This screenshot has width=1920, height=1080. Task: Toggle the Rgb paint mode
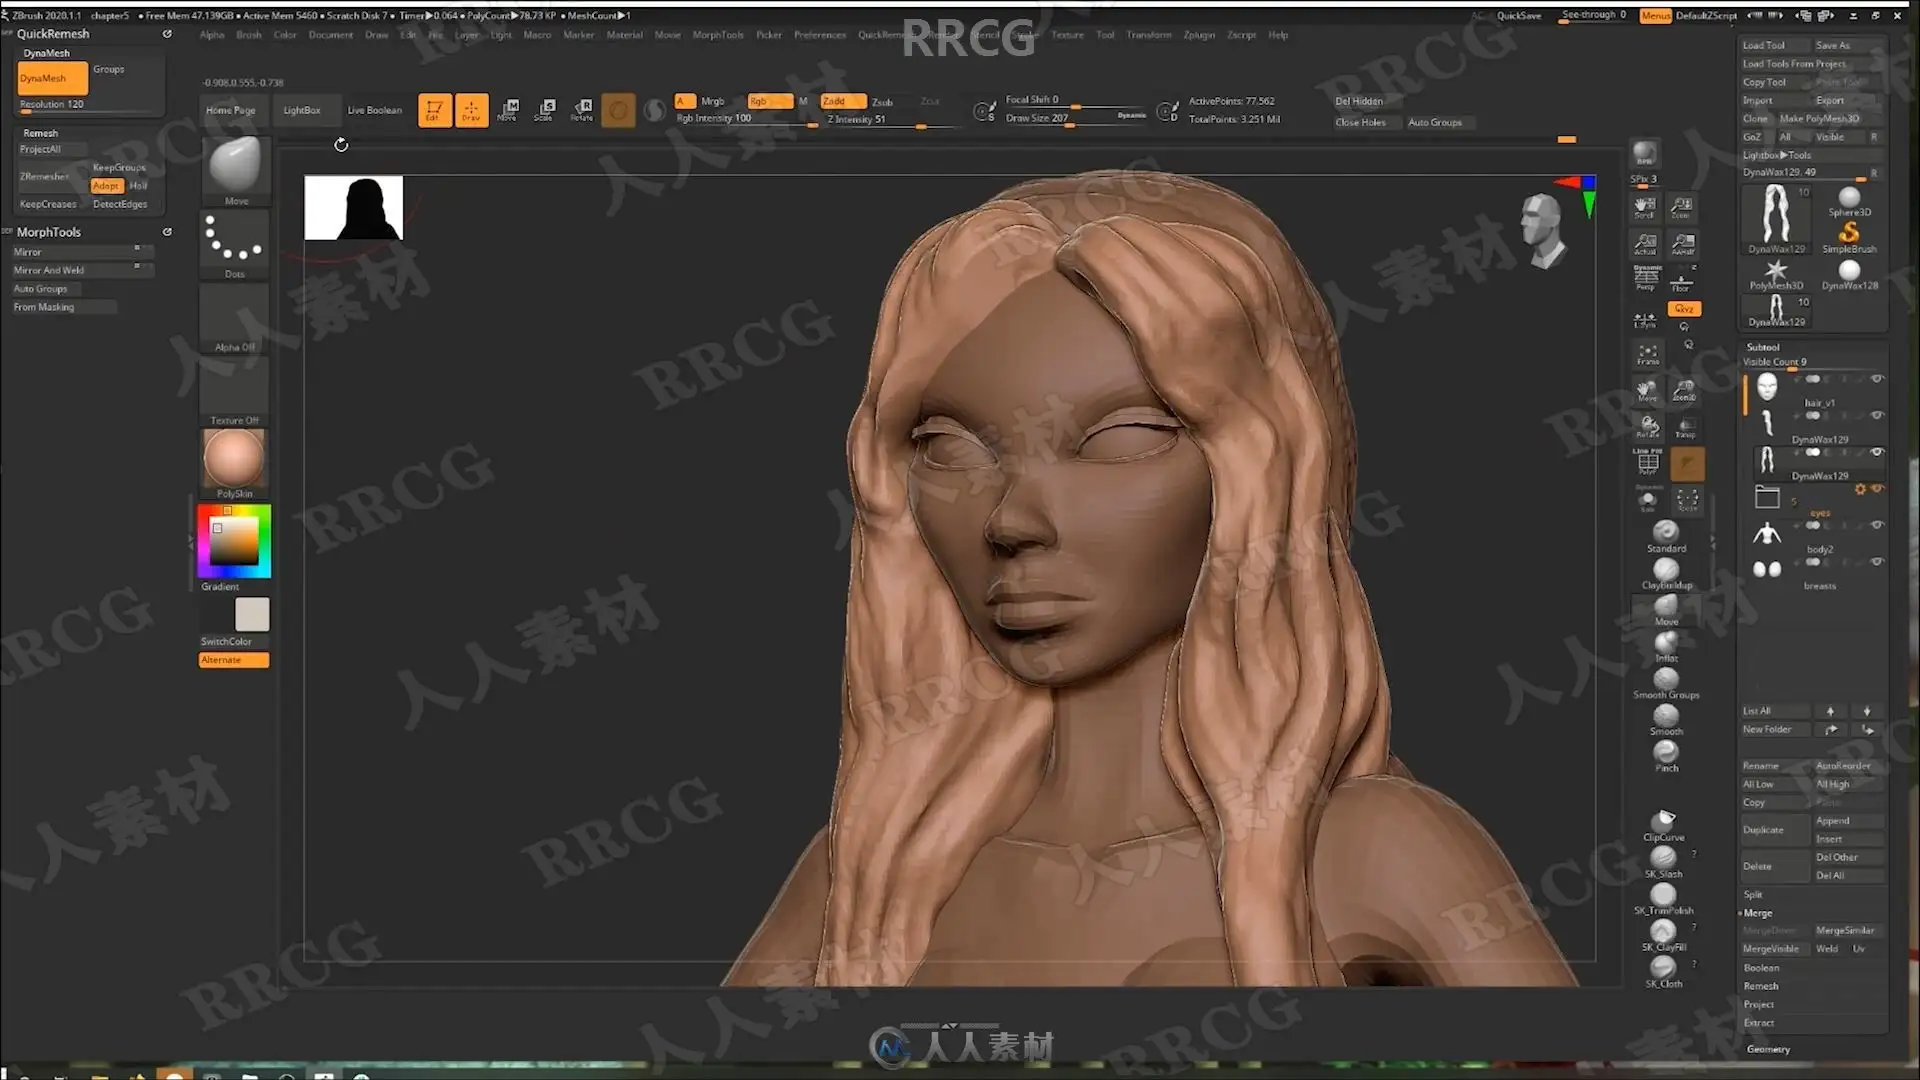coord(769,101)
